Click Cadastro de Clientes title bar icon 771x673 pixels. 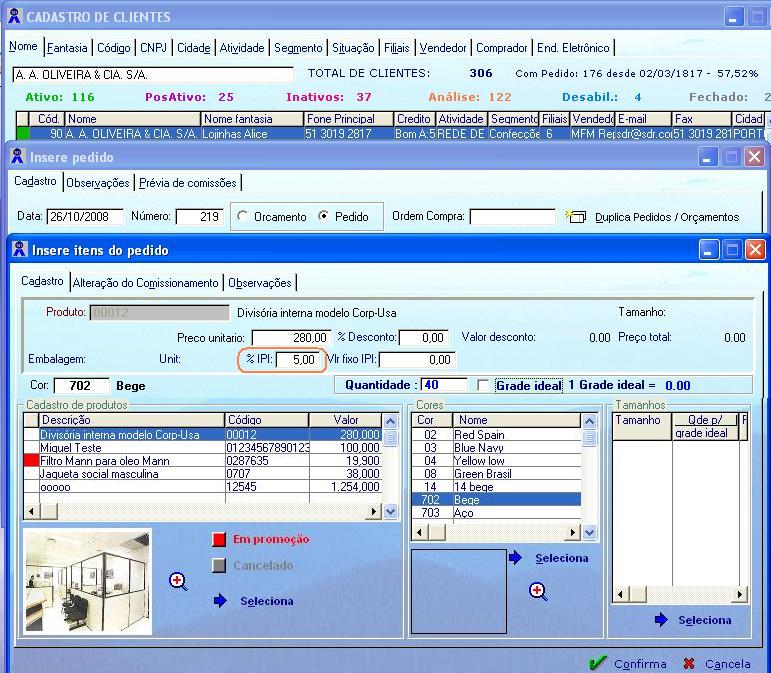(x=14, y=16)
